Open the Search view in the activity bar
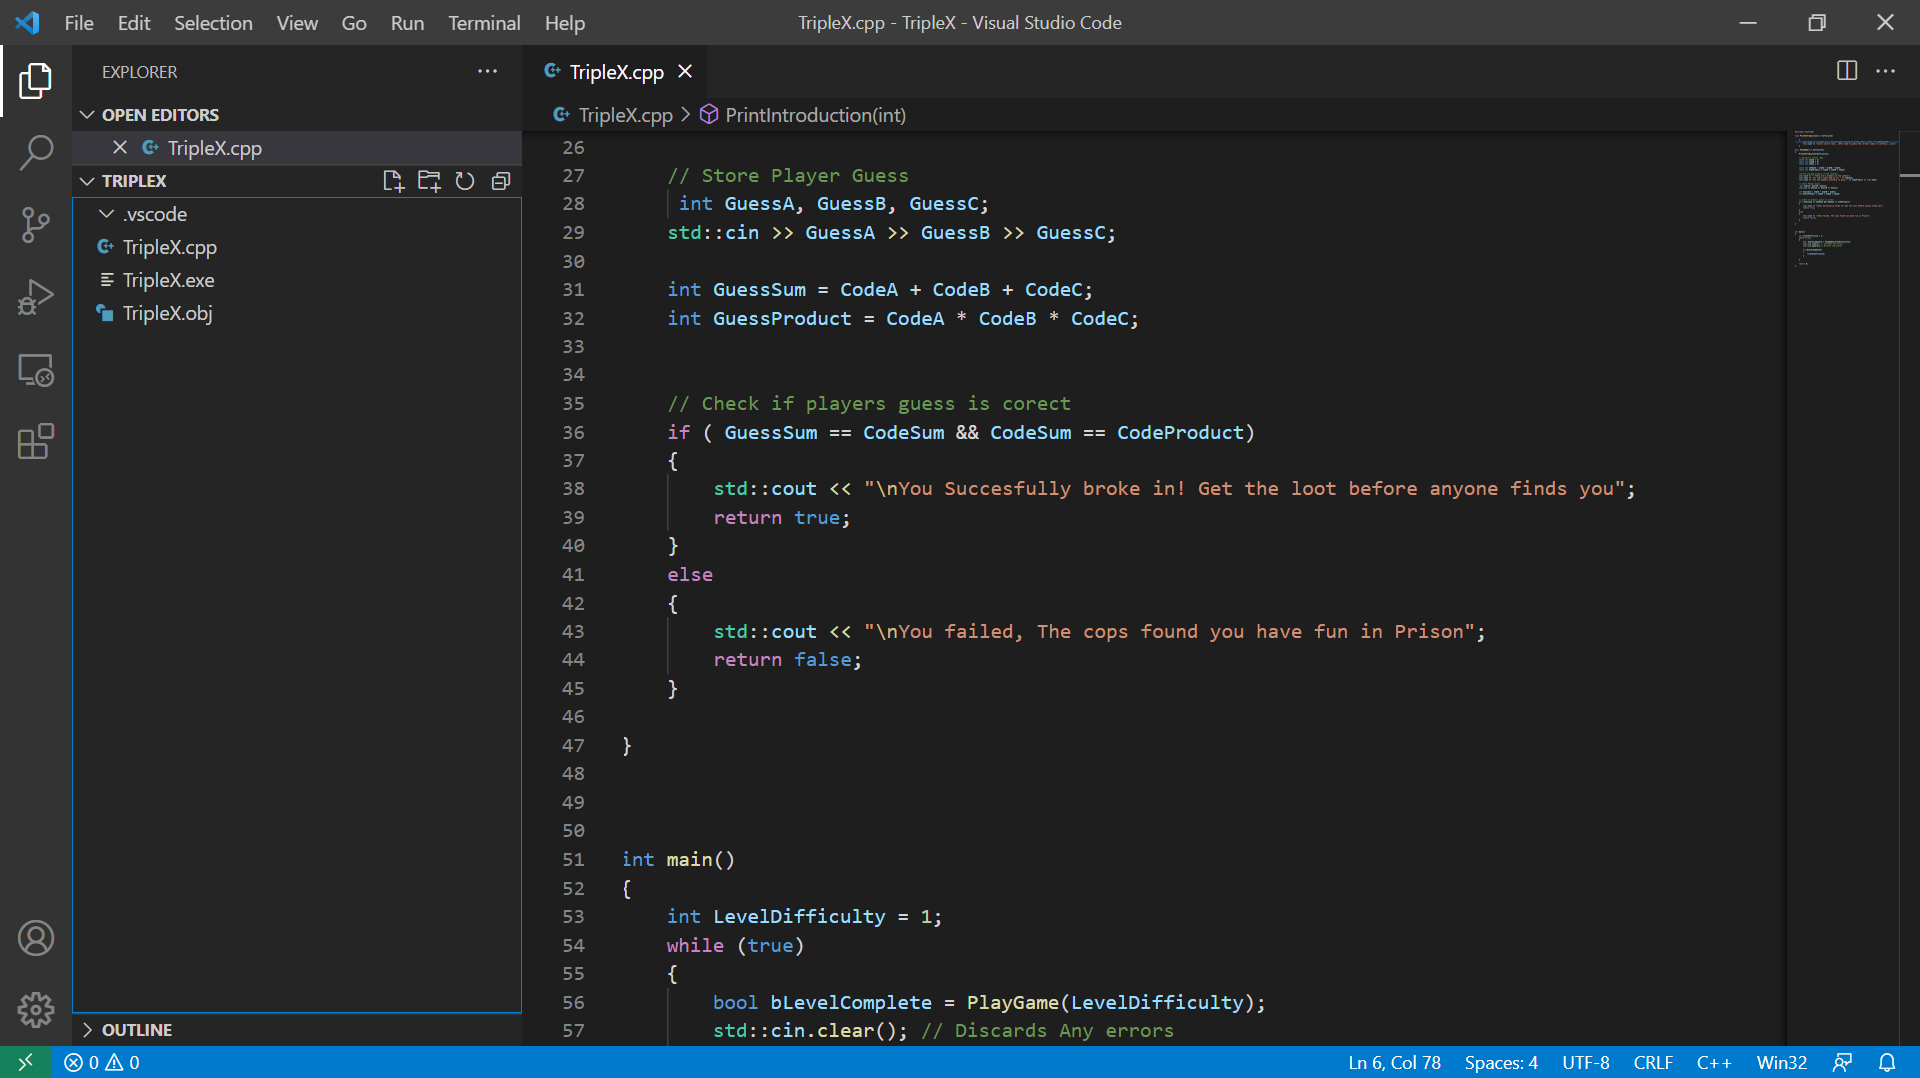Image resolution: width=1920 pixels, height=1078 pixels. point(36,152)
